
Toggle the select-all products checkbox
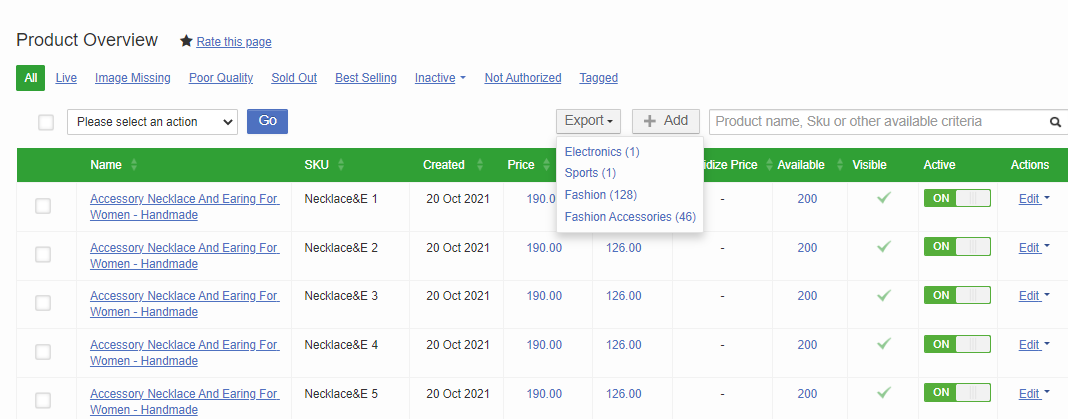(46, 122)
